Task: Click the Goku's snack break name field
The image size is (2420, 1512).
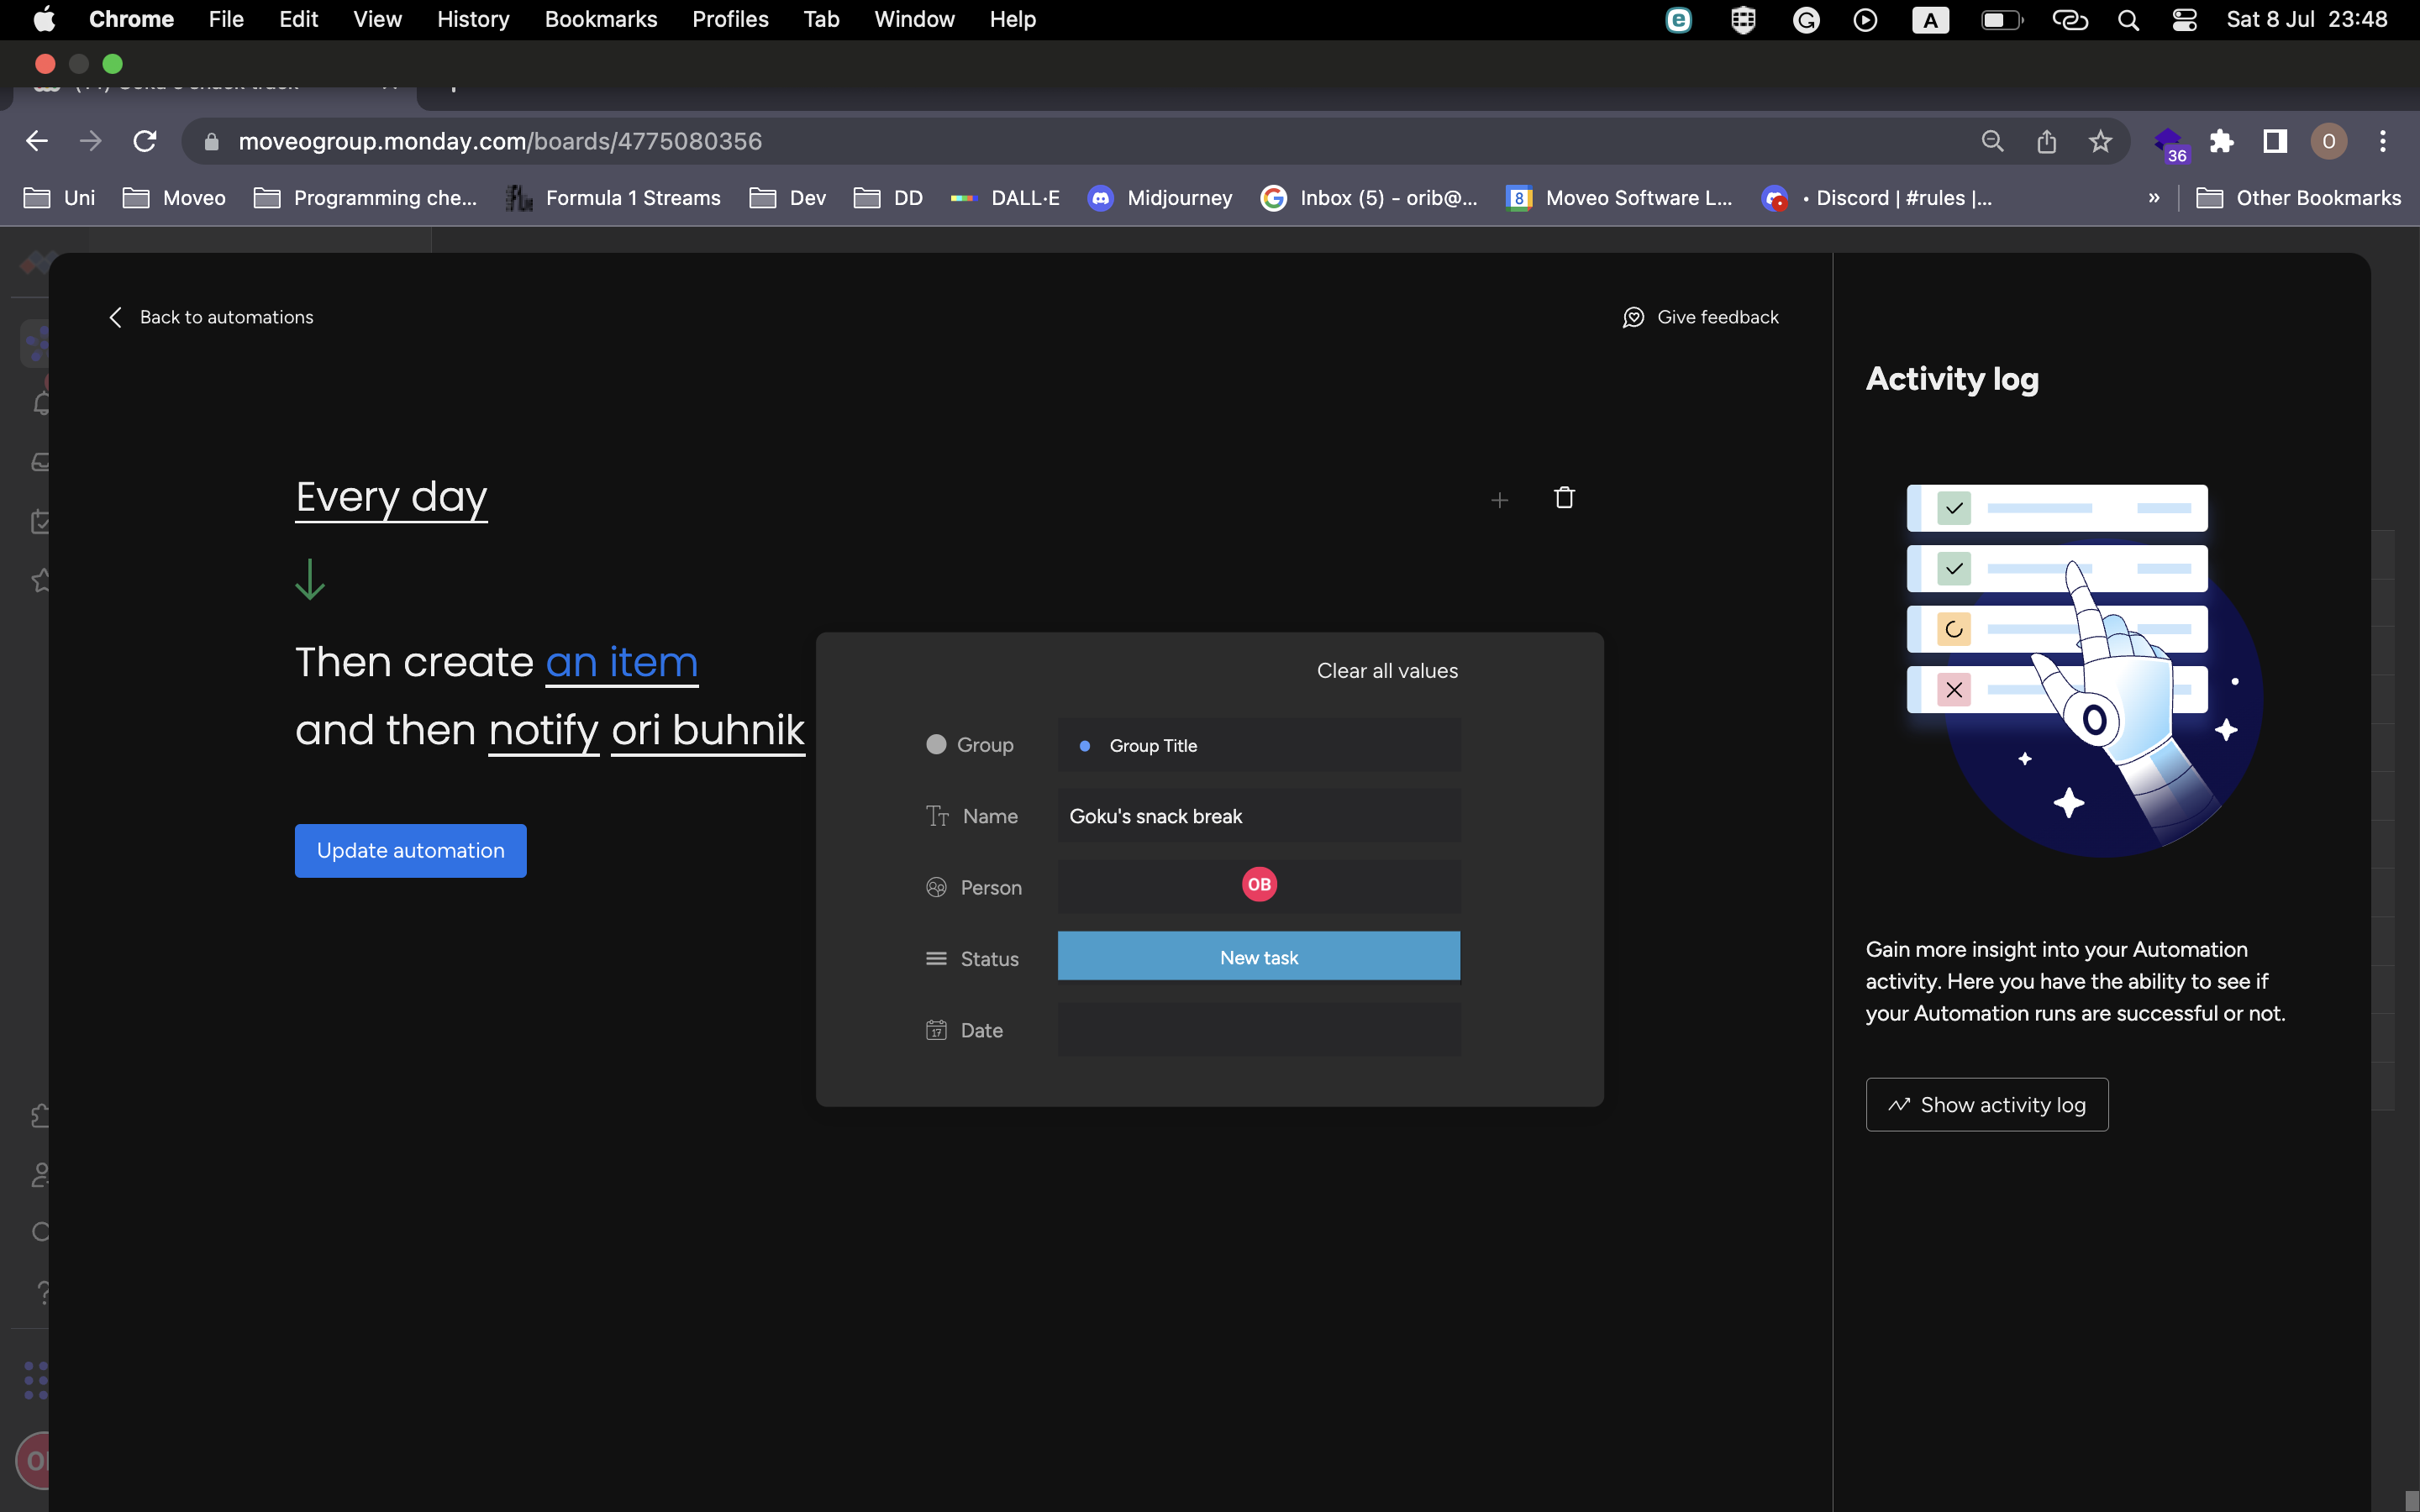Action: (1258, 816)
